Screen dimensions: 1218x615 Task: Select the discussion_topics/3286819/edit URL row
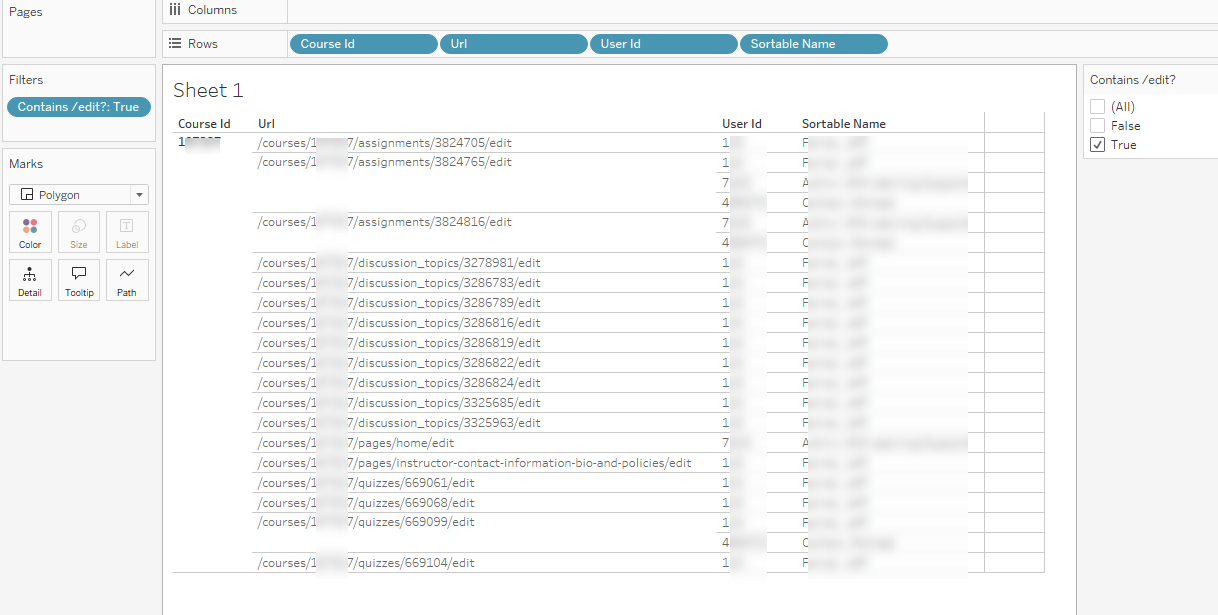click(x=399, y=343)
